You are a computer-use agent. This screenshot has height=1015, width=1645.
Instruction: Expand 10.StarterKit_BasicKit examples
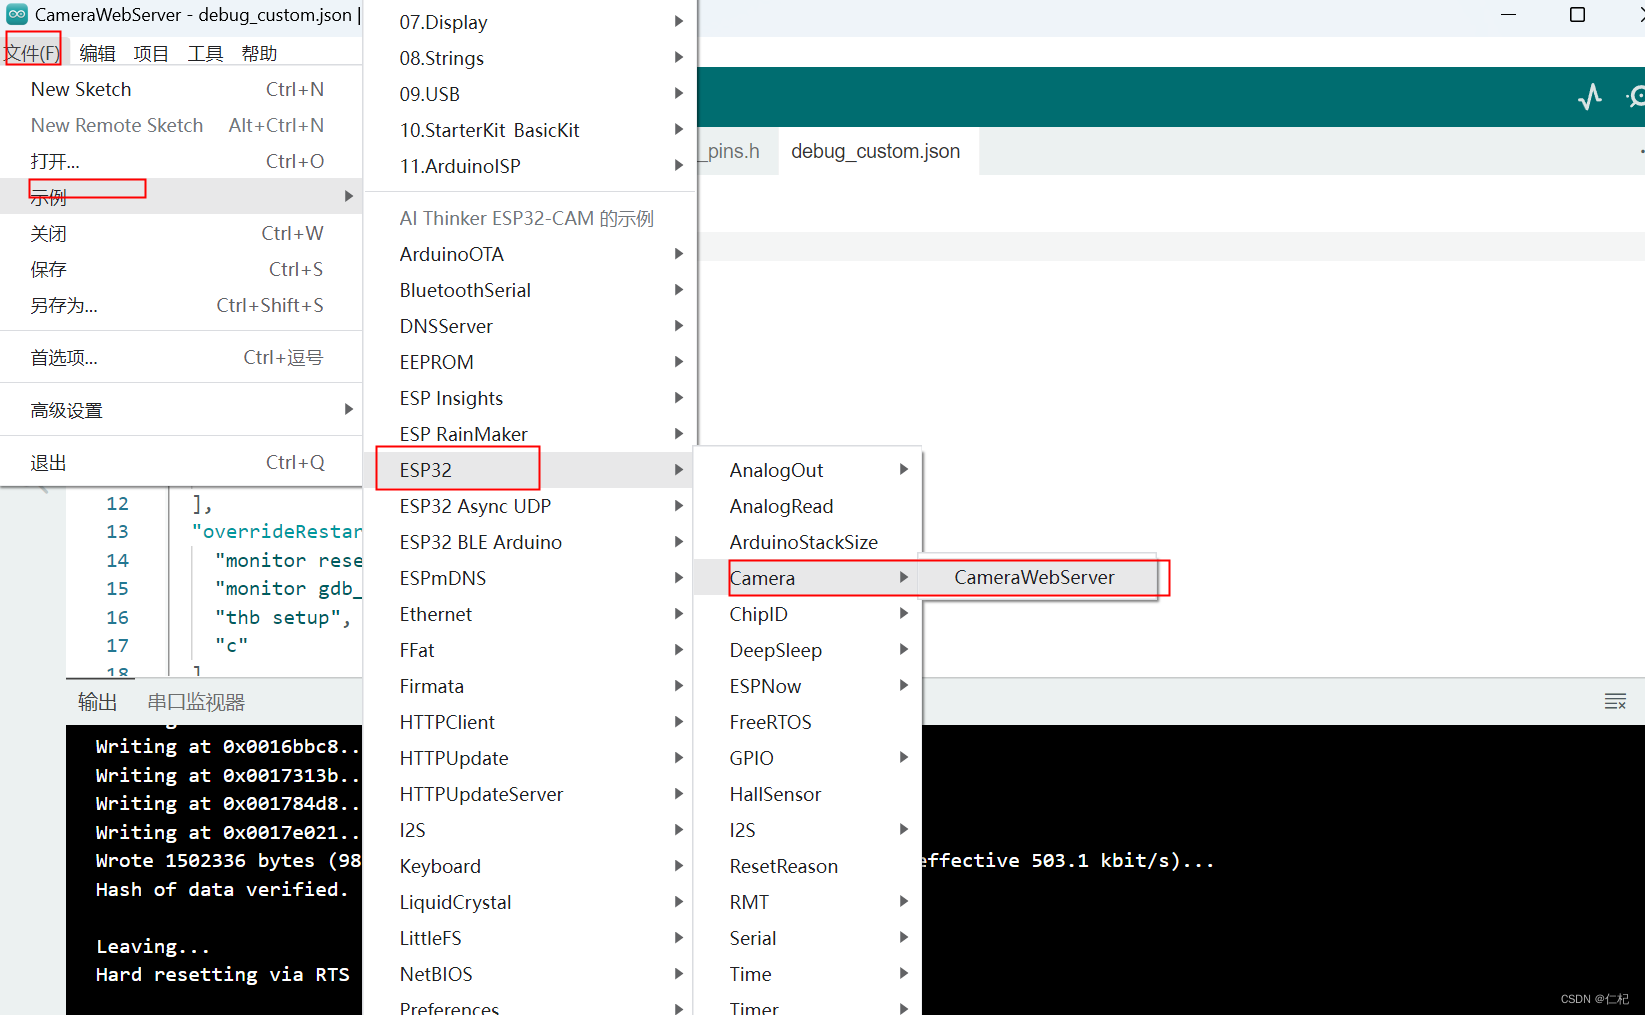tap(530, 130)
